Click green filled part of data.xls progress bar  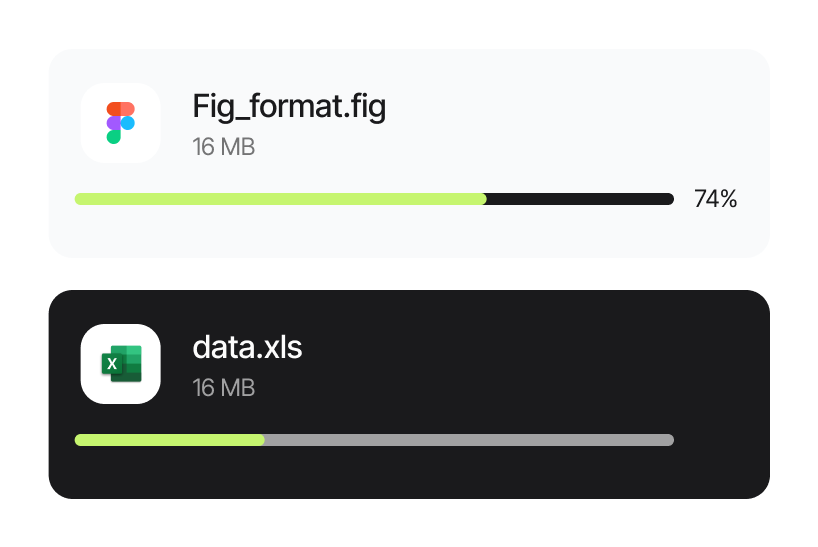pos(170,440)
